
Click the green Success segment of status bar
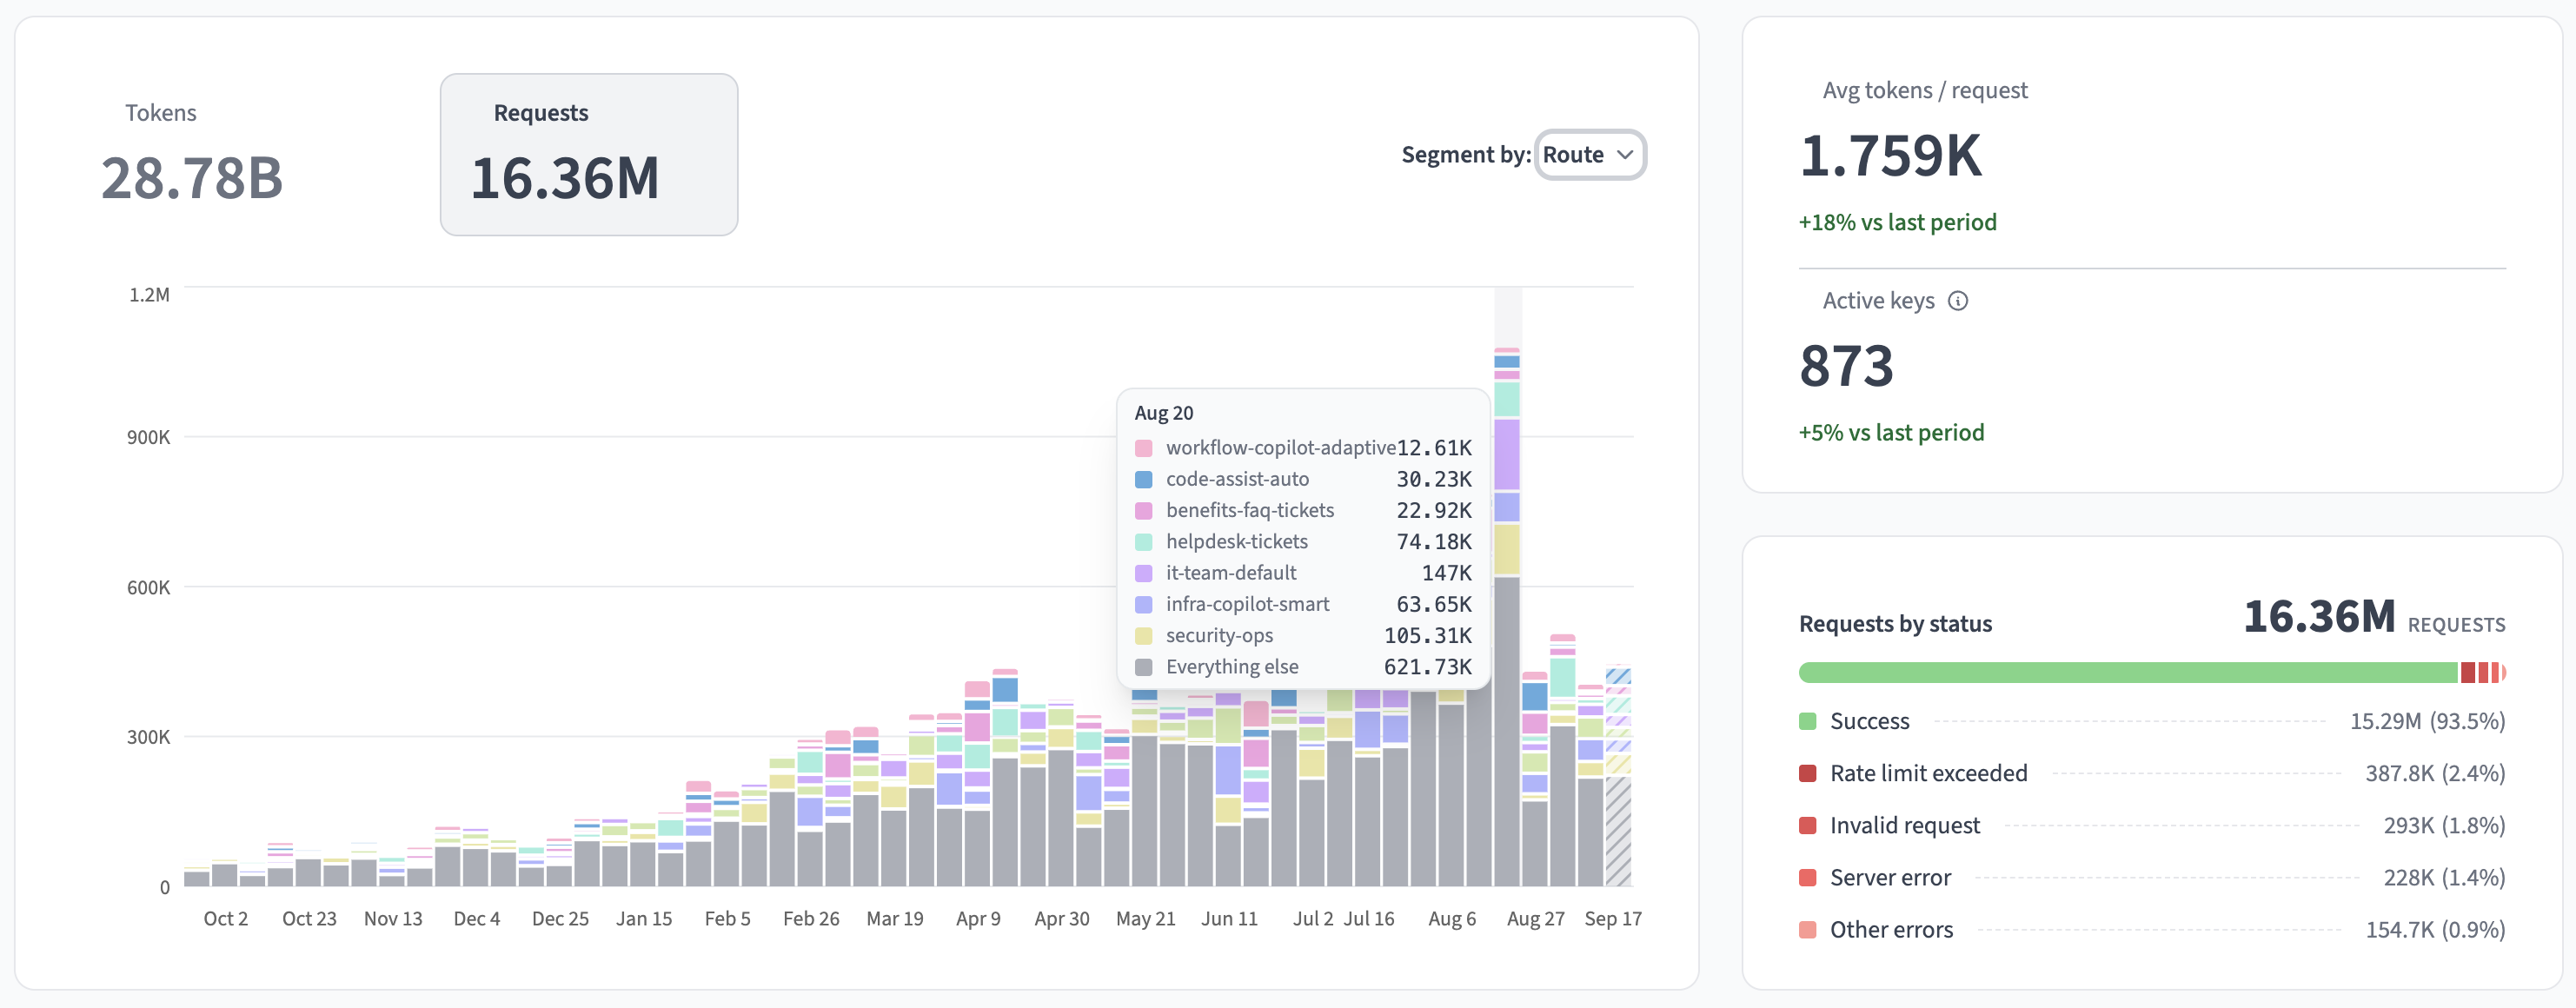pos(2128,672)
